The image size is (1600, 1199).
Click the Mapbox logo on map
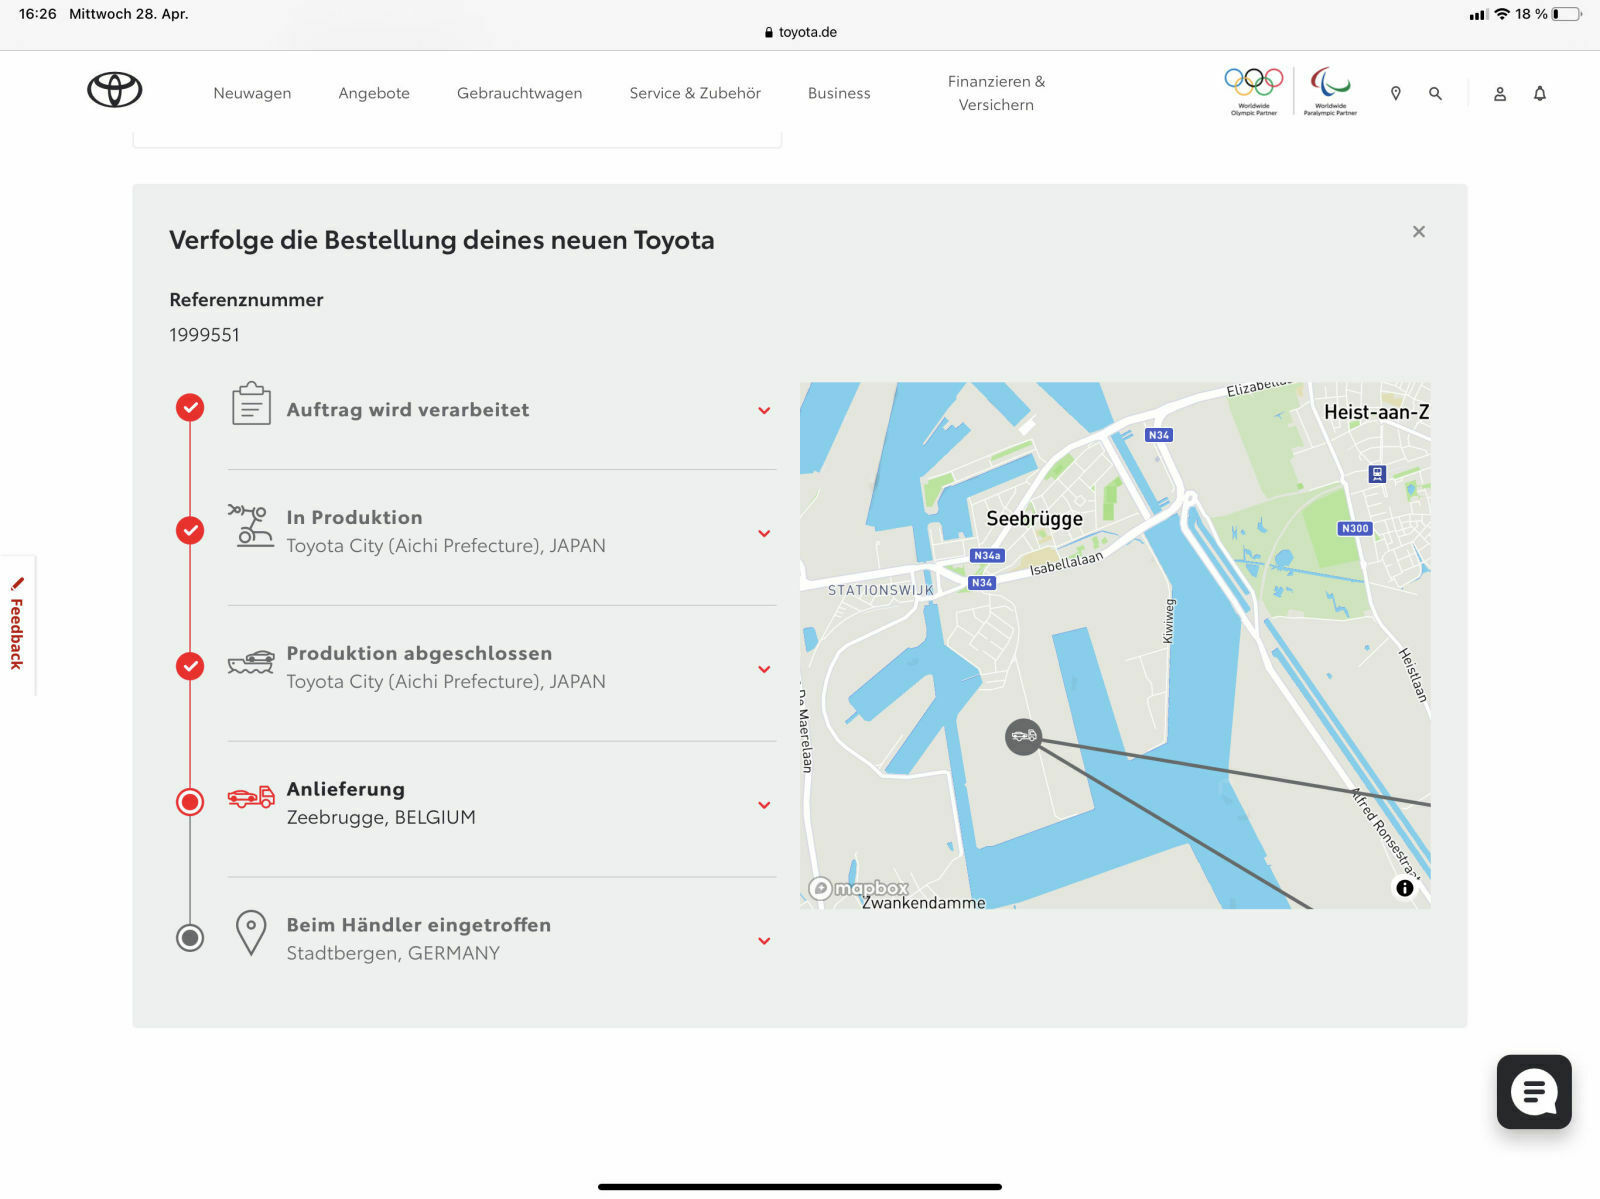click(x=860, y=888)
